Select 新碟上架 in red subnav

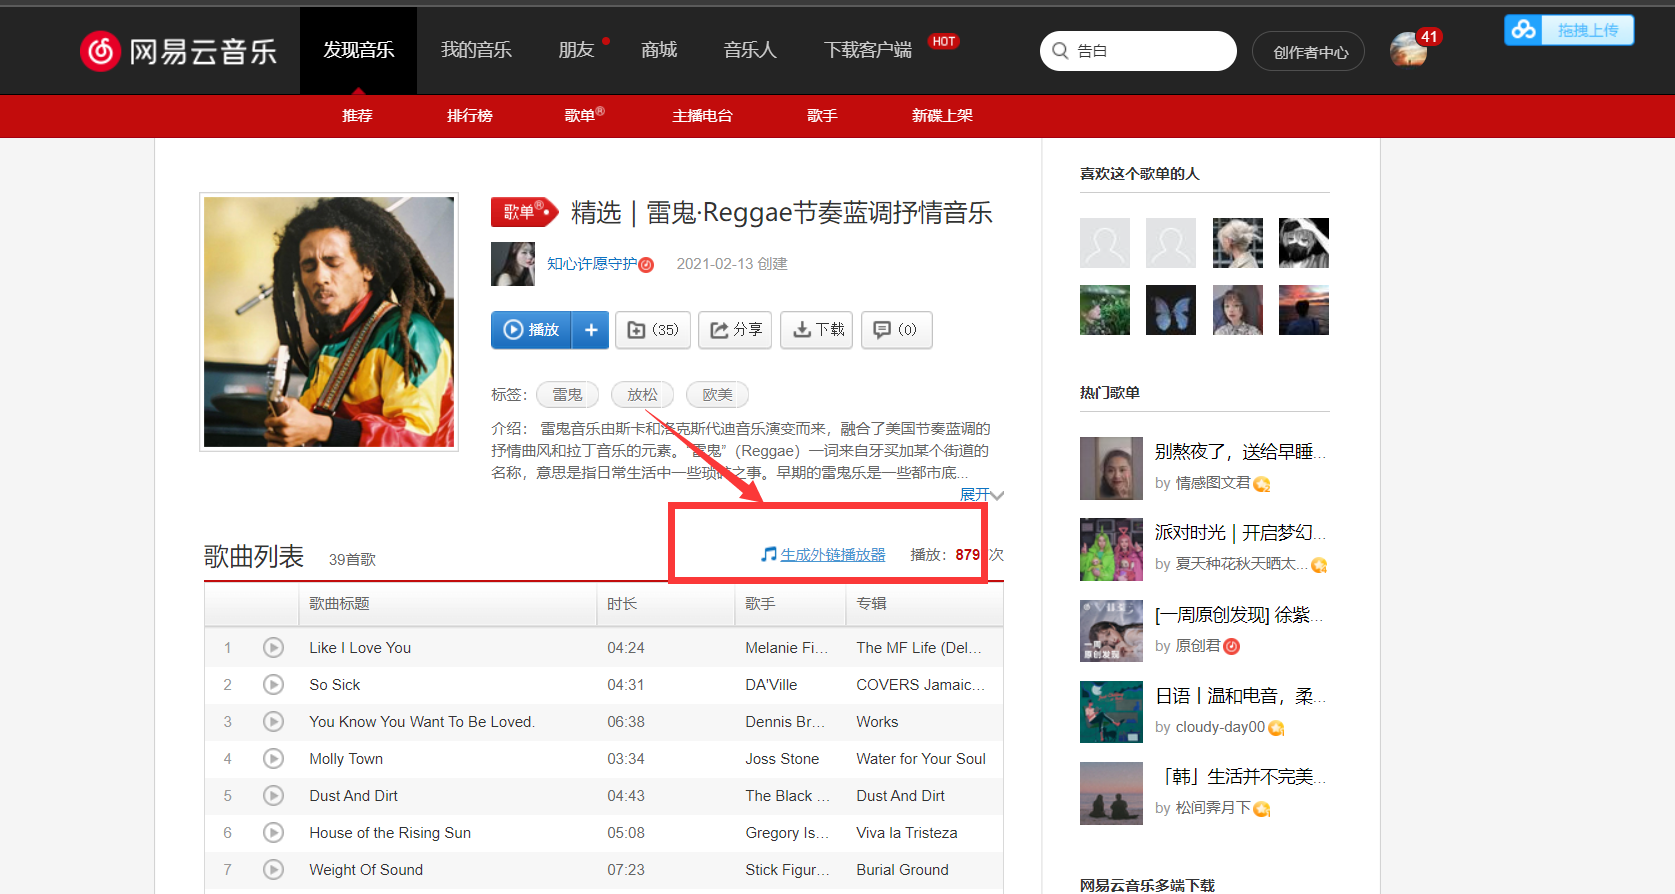pos(942,116)
